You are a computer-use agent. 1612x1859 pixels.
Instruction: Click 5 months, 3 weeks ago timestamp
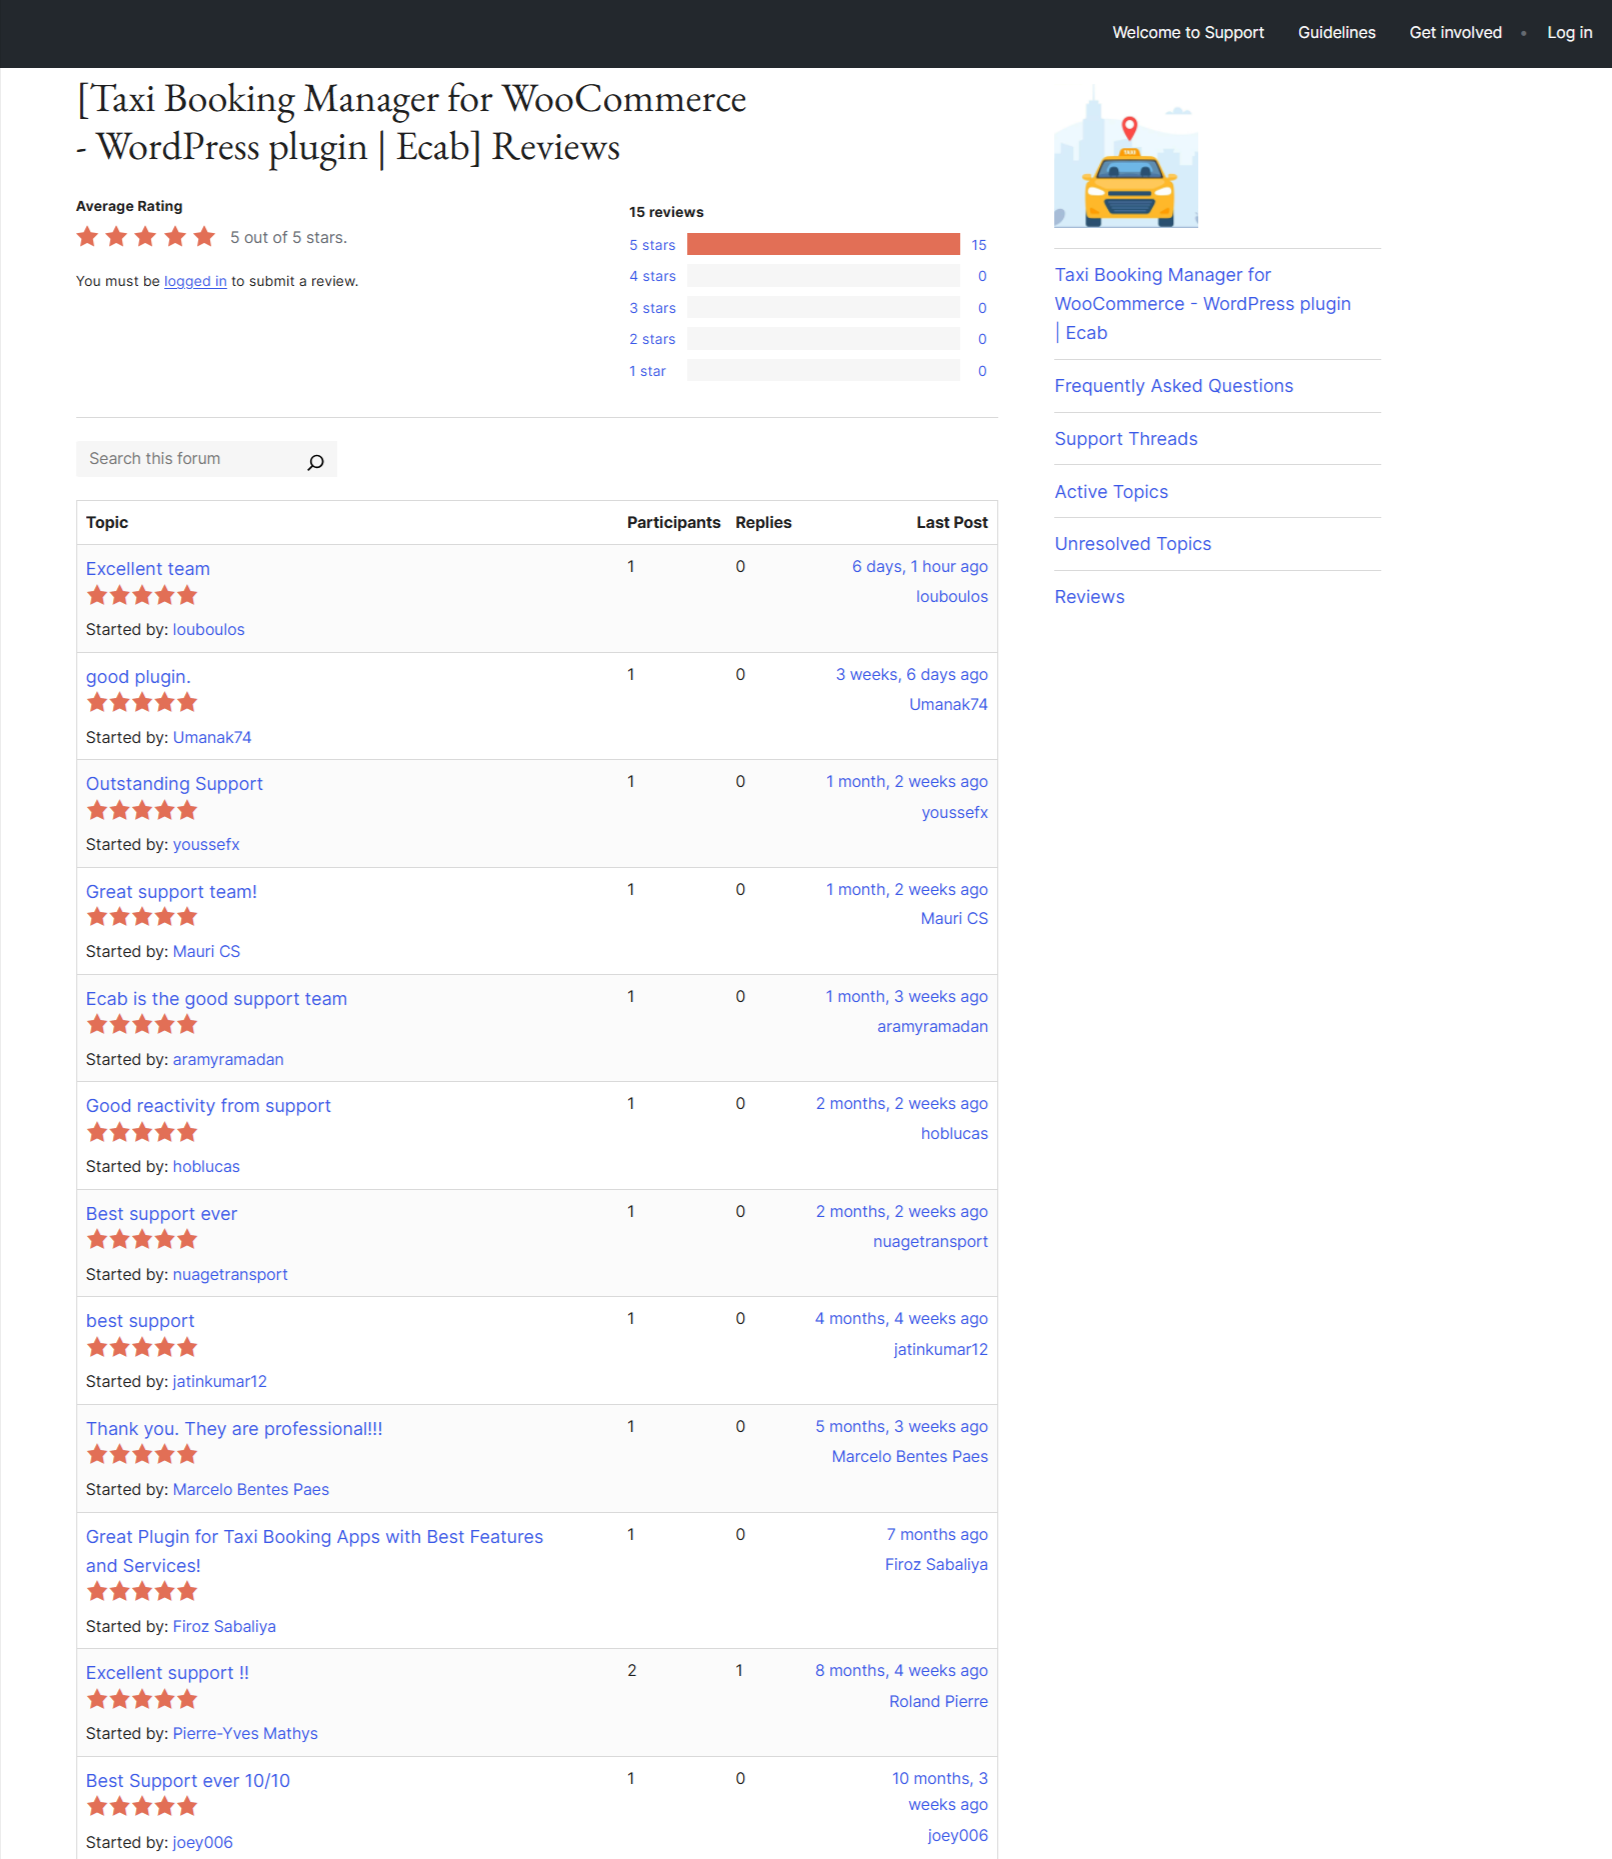(901, 1427)
